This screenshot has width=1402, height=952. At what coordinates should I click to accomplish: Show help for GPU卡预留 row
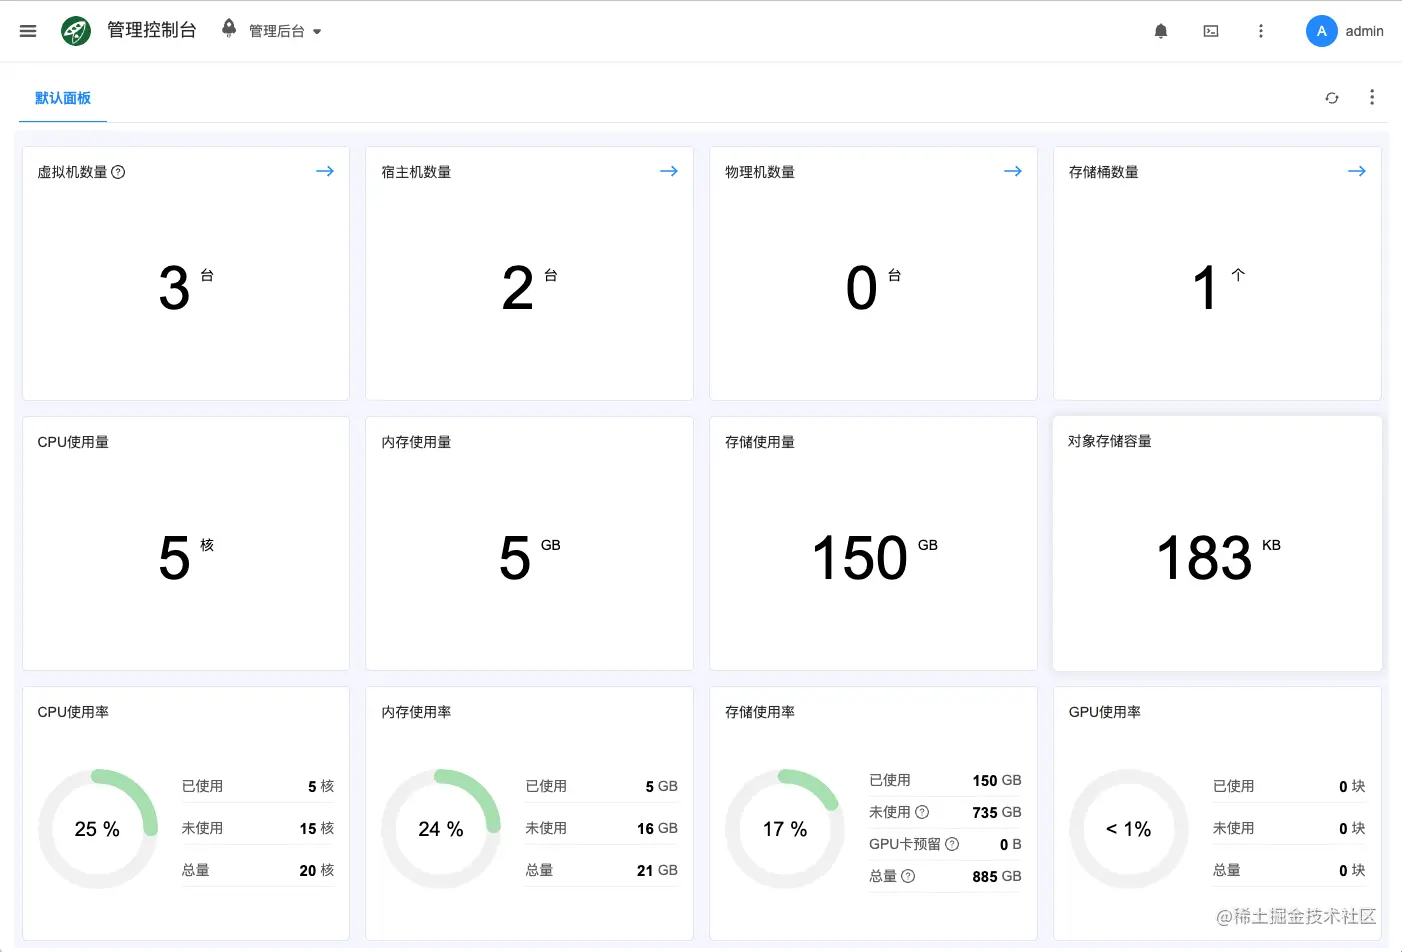tap(952, 844)
